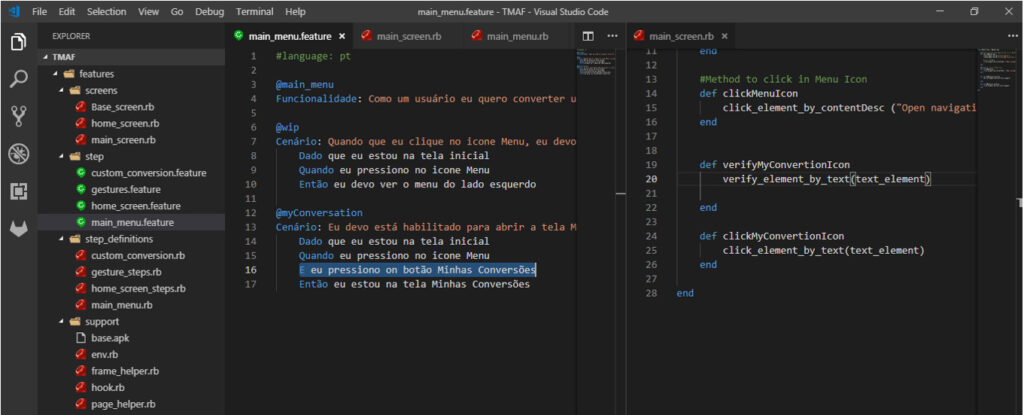The height and width of the screenshot is (415, 1024).
Task: Close the main_menu.feature tab
Action: pyautogui.click(x=342, y=36)
